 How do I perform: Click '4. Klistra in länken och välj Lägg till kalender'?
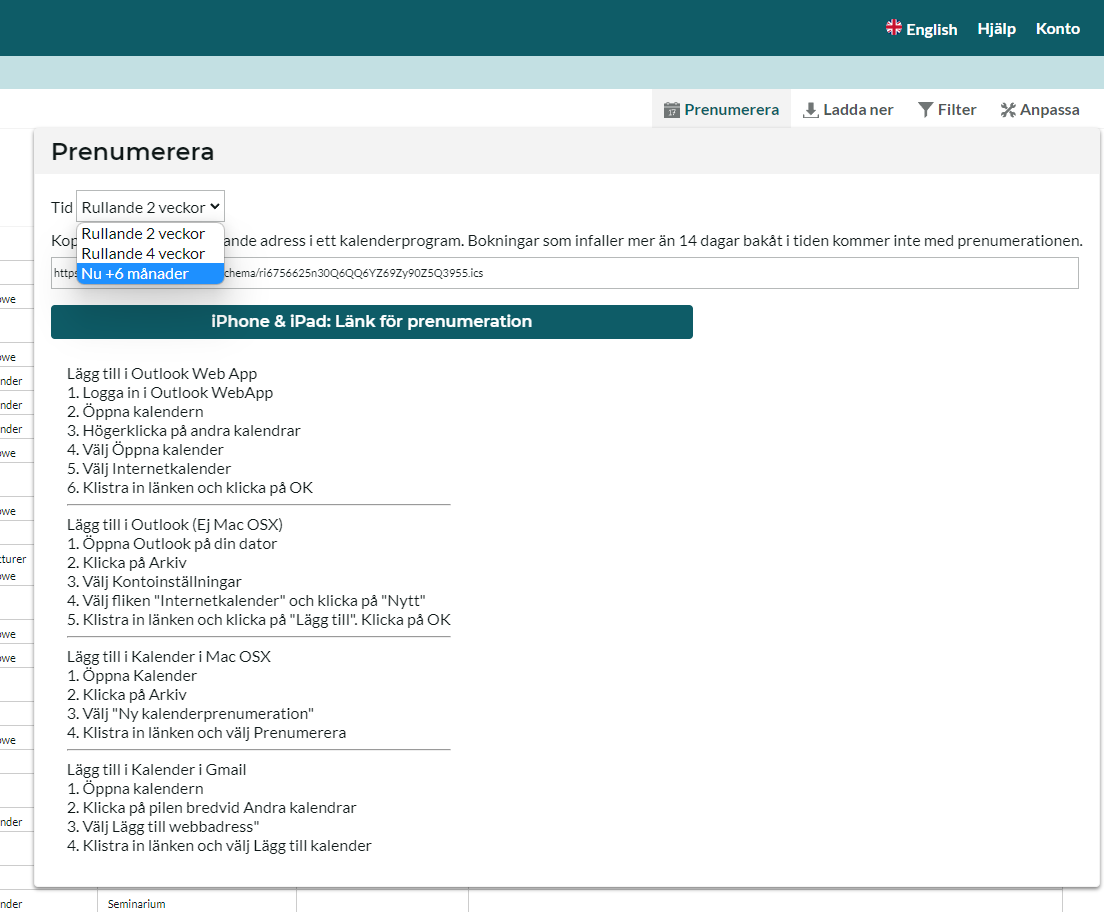point(219,846)
